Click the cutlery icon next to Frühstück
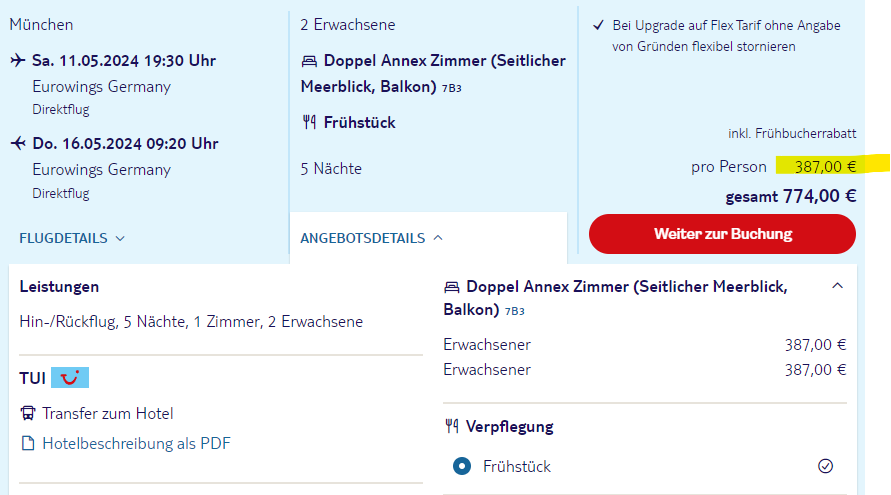This screenshot has height=495, width=891. [309, 122]
